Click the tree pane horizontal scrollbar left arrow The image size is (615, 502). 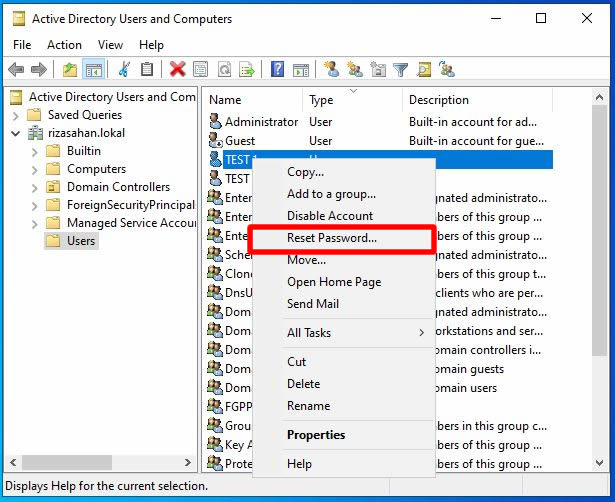click(x=13, y=462)
